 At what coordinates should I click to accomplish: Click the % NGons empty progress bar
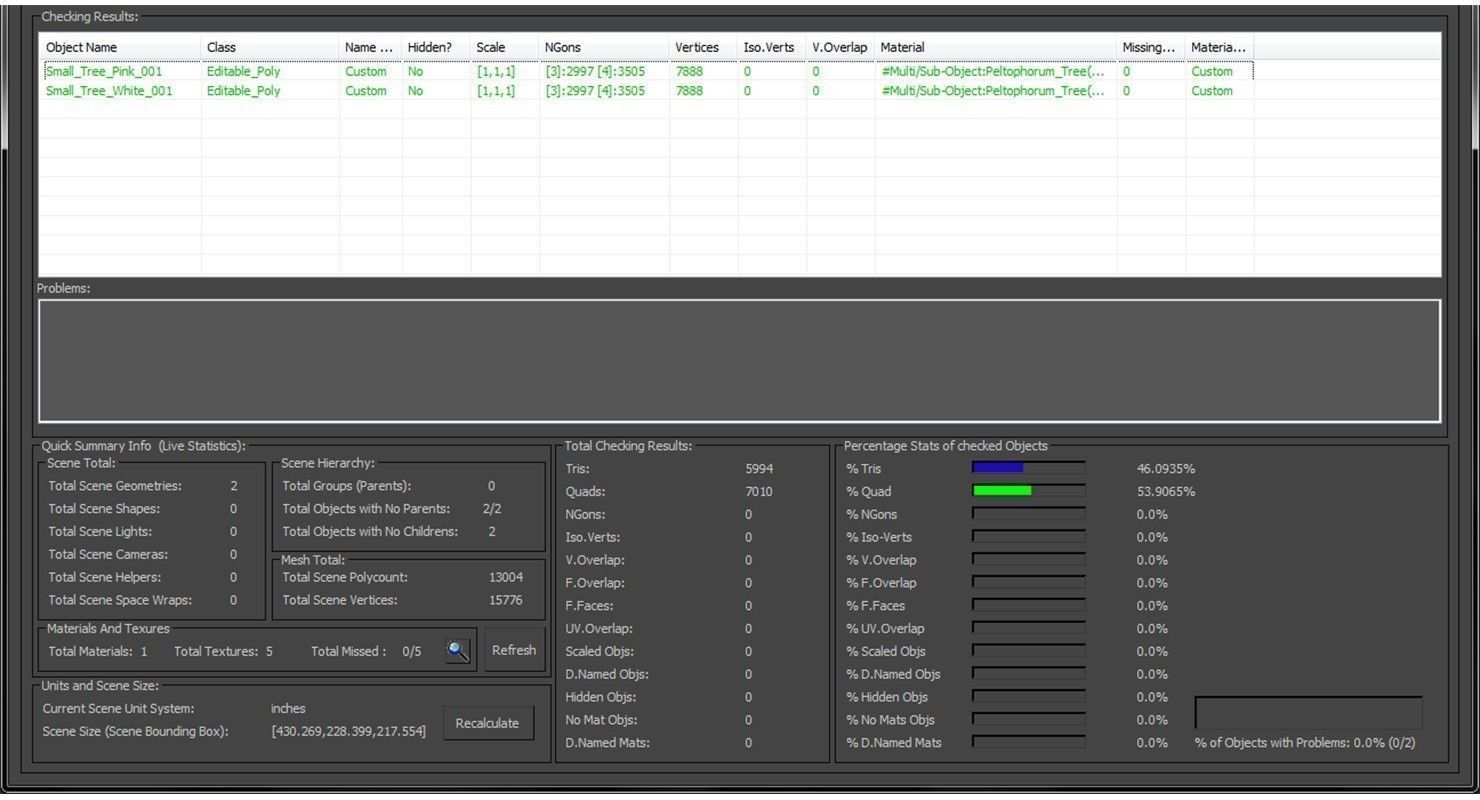pos(1028,514)
